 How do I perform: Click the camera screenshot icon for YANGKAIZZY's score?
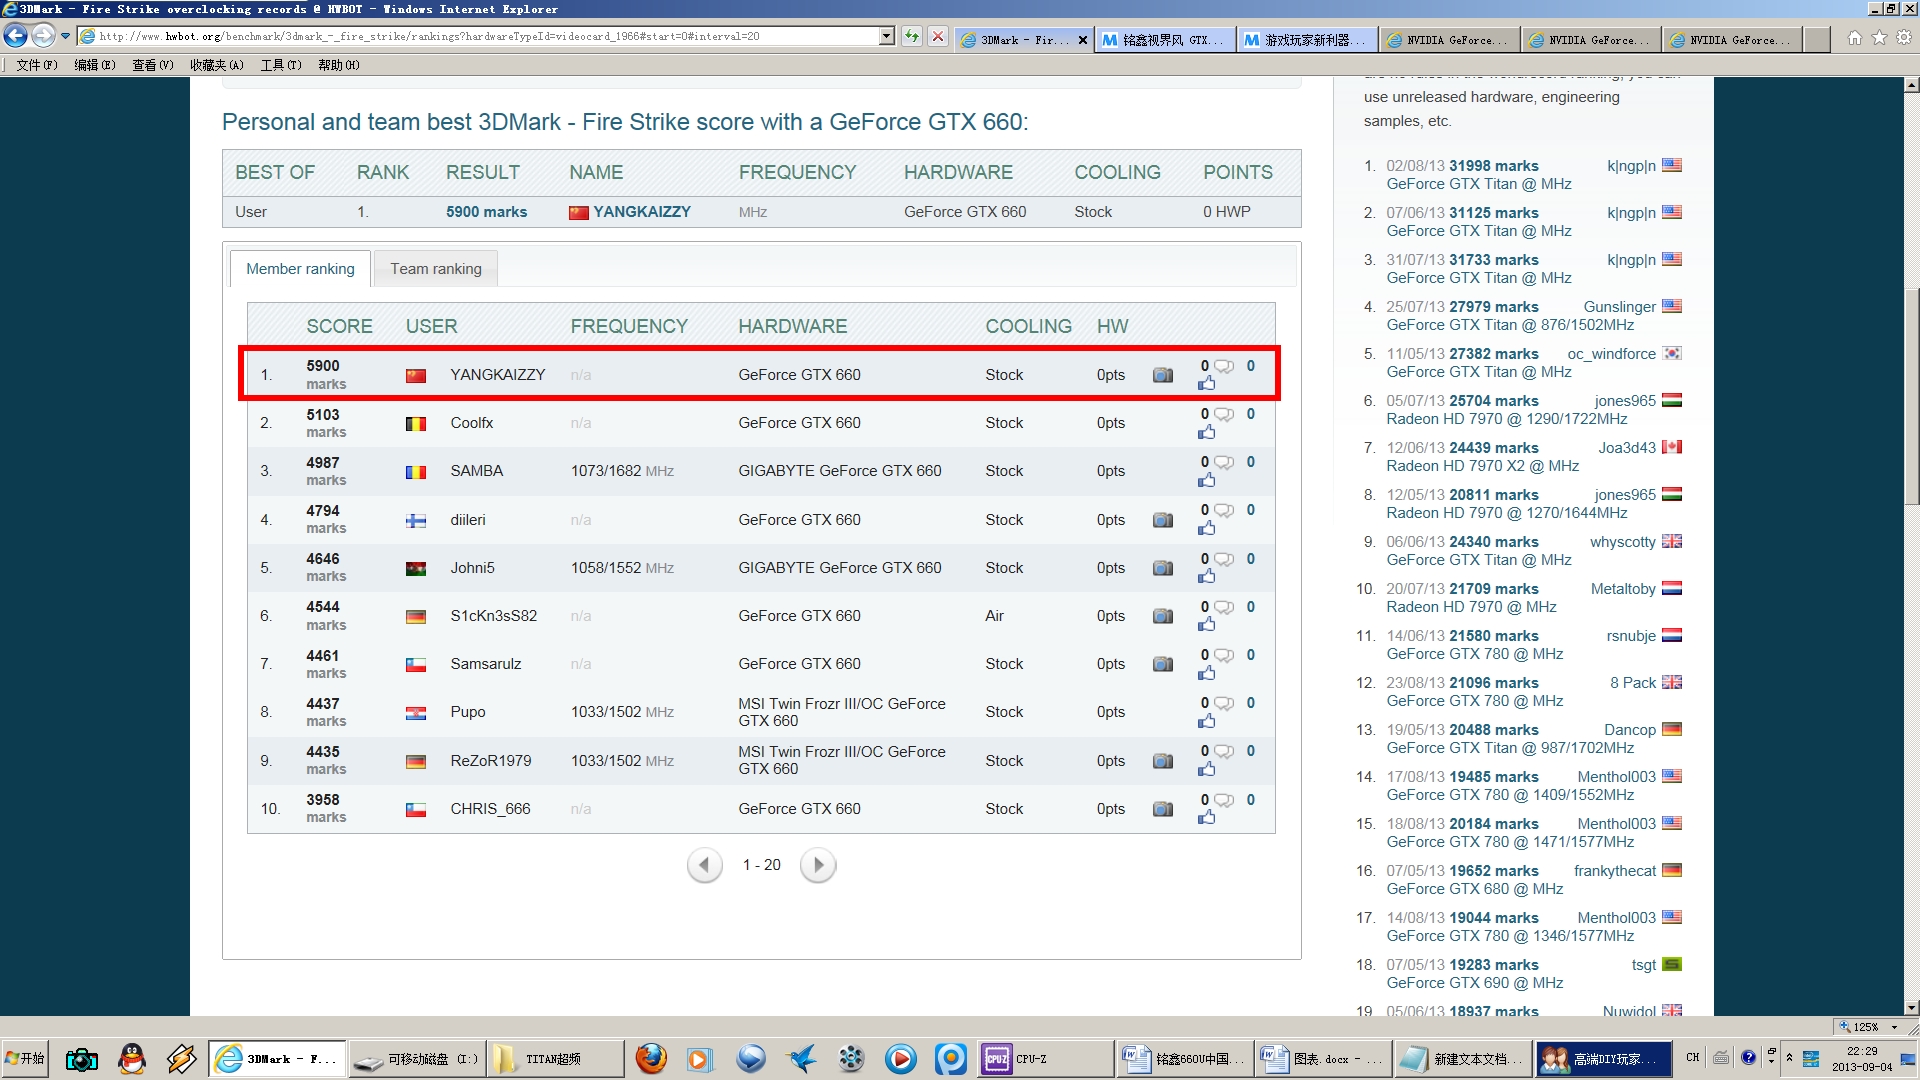1162,375
